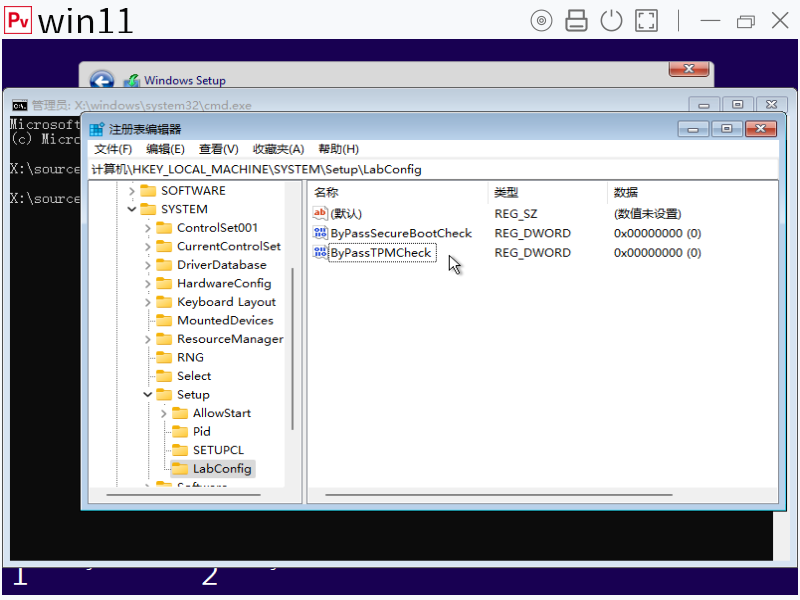800x600 pixels.
Task: Close the Windows Setup window
Action: pos(689,68)
